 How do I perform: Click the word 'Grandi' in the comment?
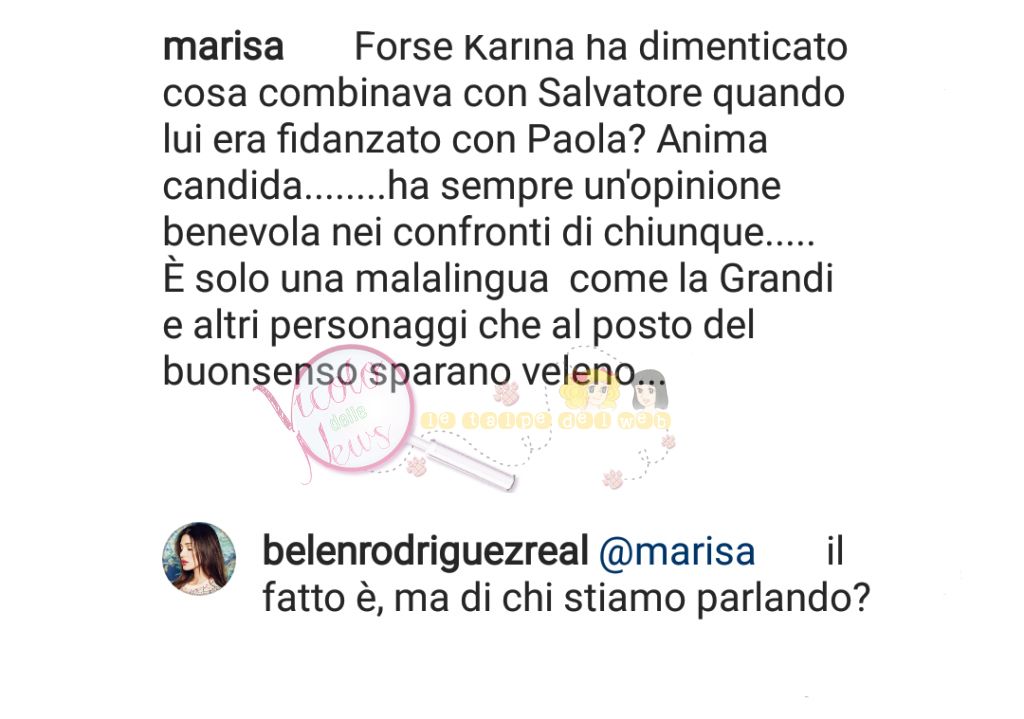[x=776, y=279]
